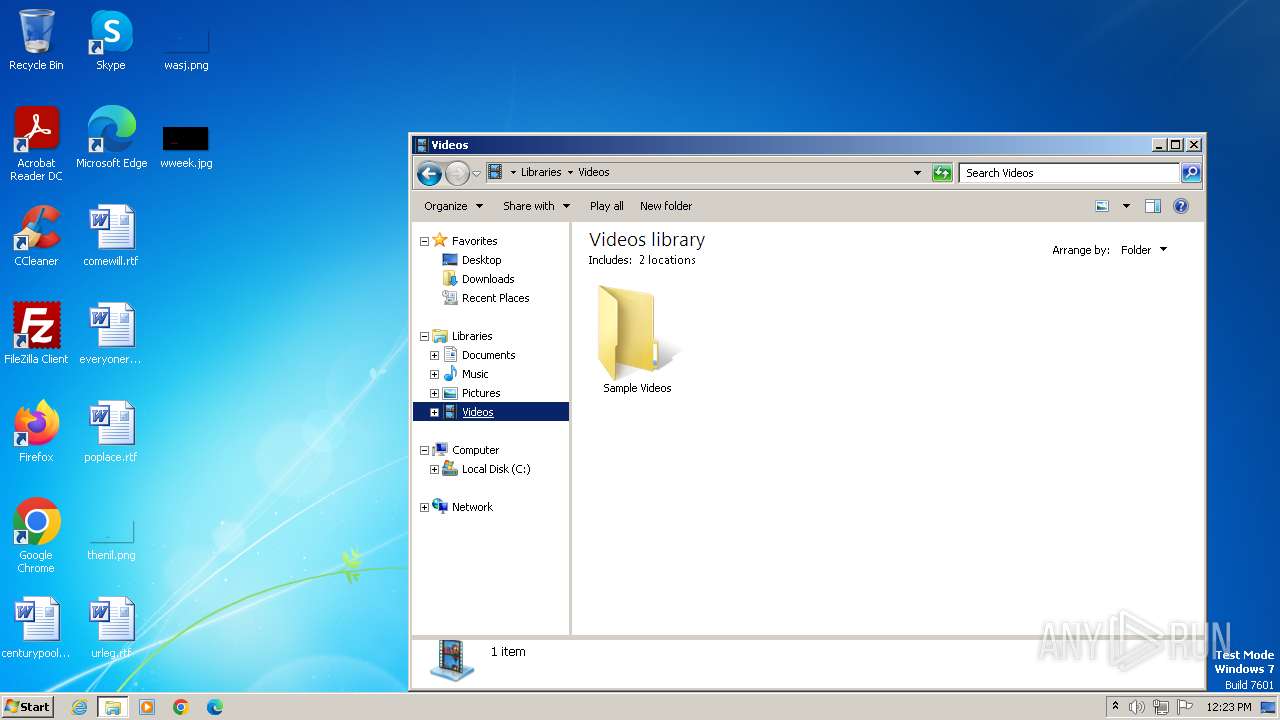Select the wweek.jpg file
Viewport: 1280px width, 720px height.
point(186,145)
